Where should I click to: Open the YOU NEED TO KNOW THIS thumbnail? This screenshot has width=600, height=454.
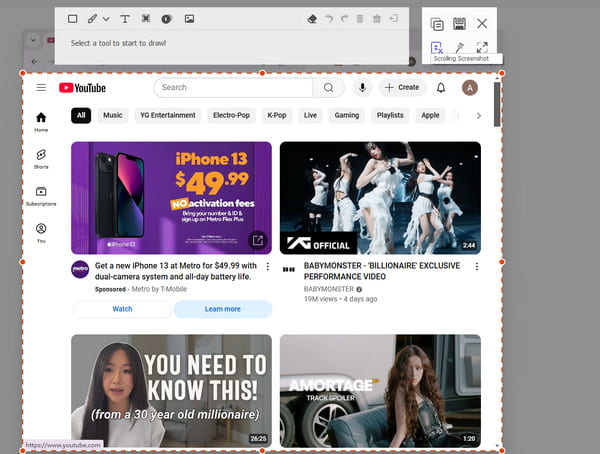click(171, 391)
